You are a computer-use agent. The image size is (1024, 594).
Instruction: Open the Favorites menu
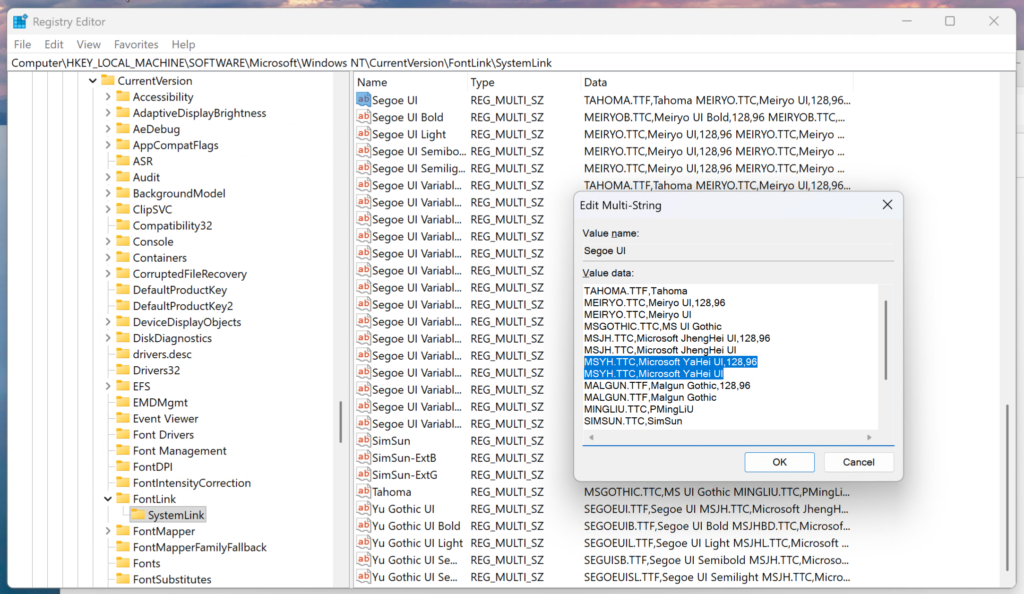[x=136, y=44]
